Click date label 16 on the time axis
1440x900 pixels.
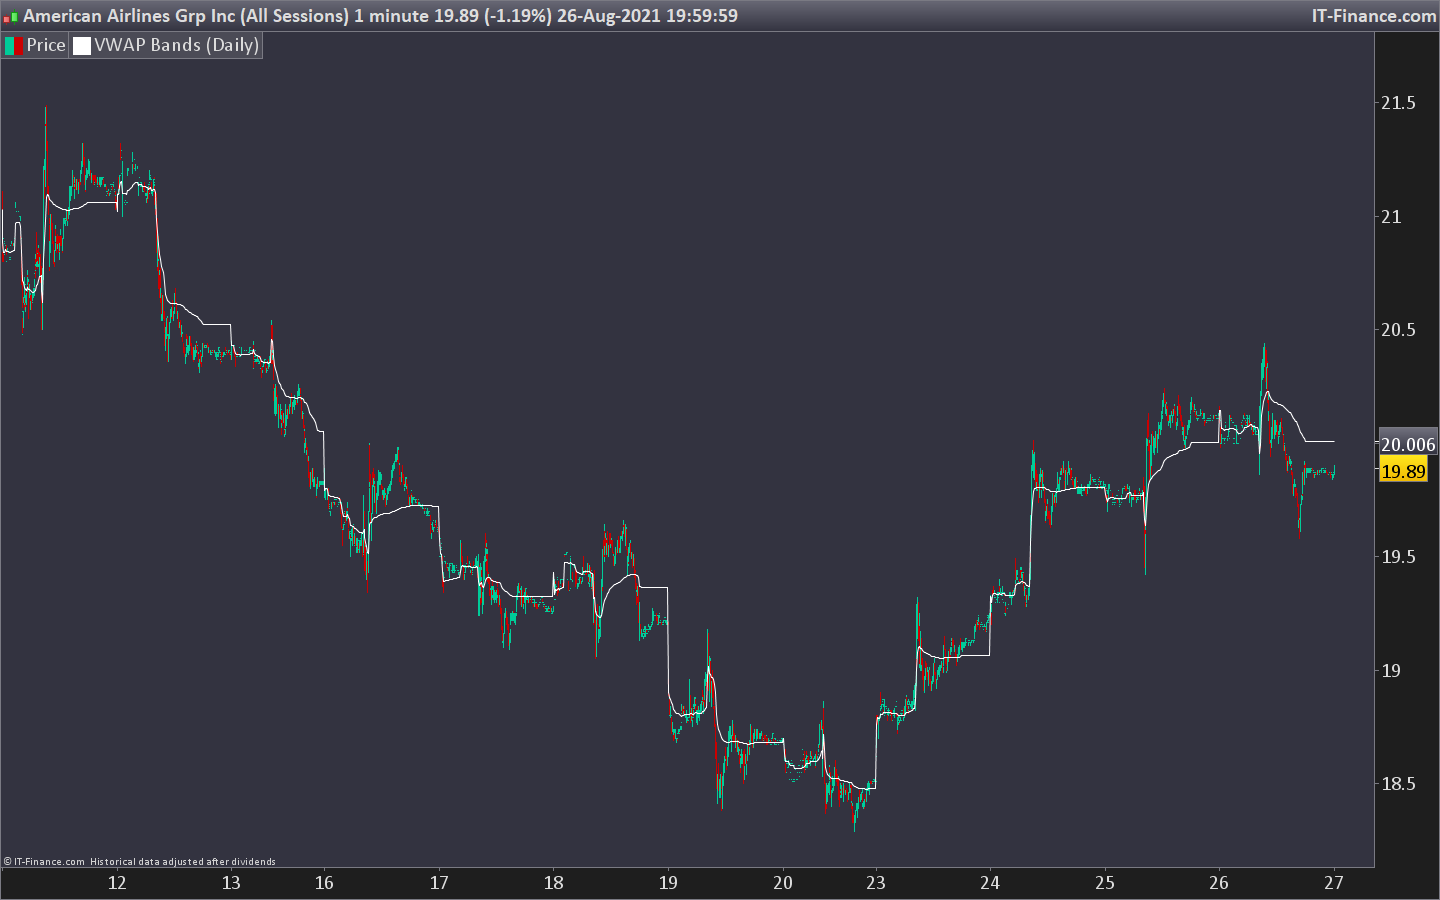[x=324, y=883]
